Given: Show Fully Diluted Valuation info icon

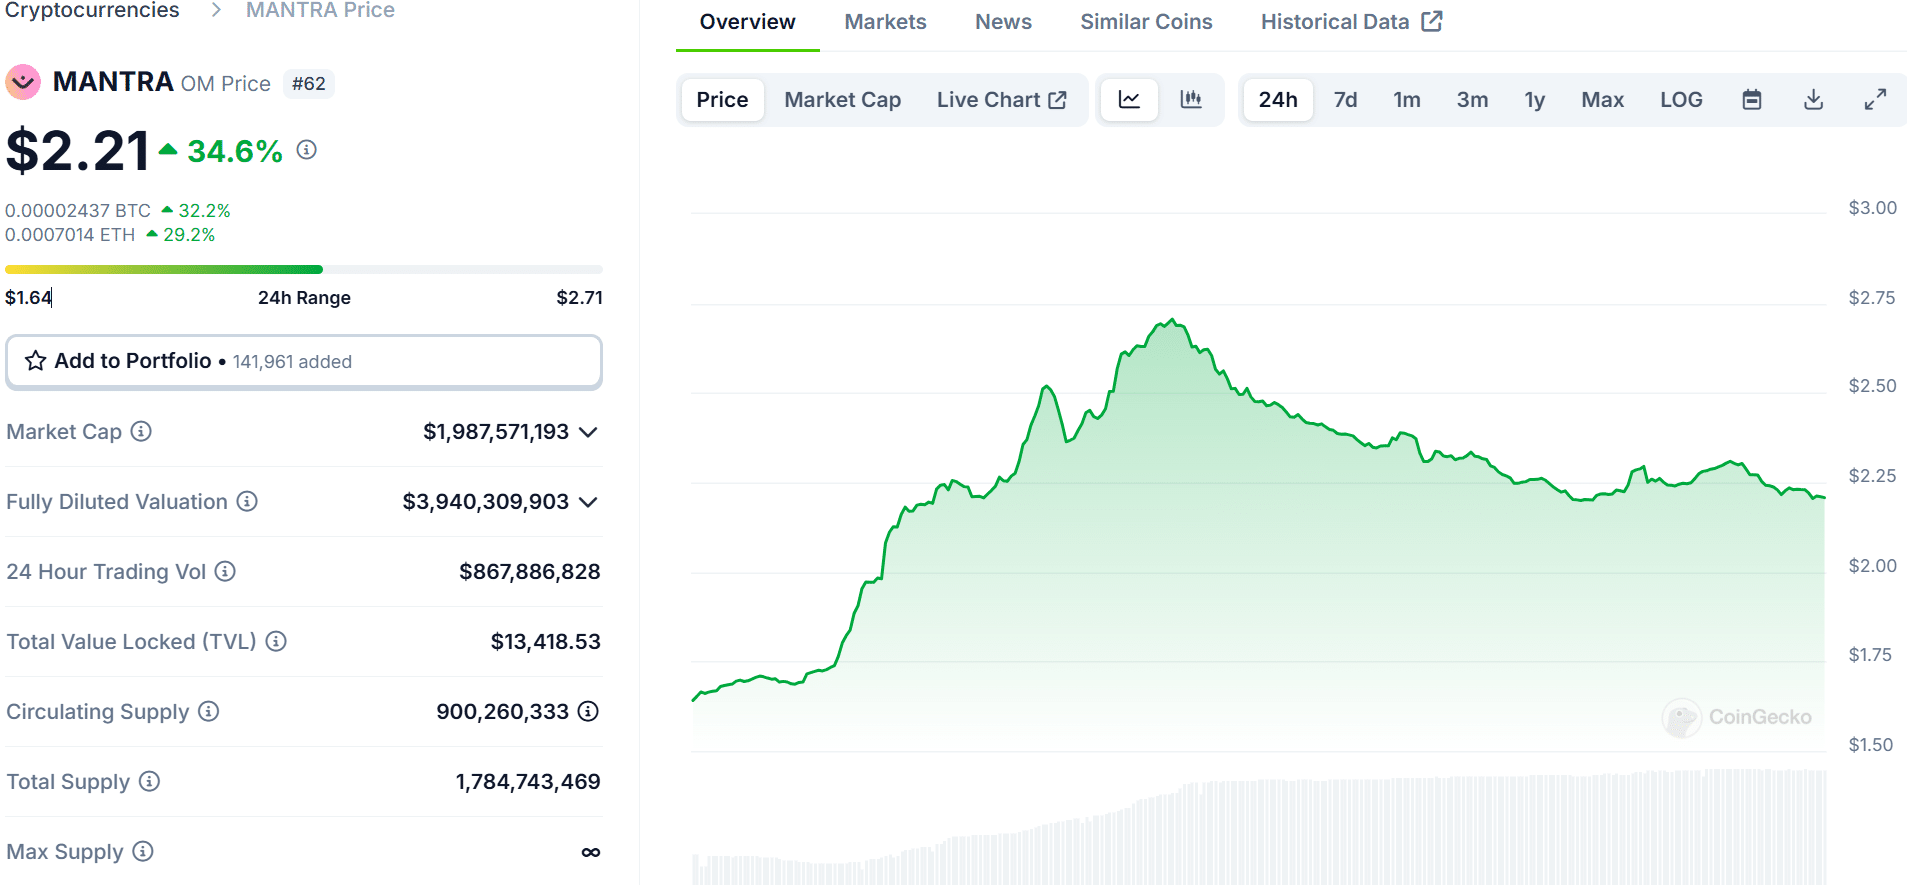Looking at the screenshot, I should (247, 501).
